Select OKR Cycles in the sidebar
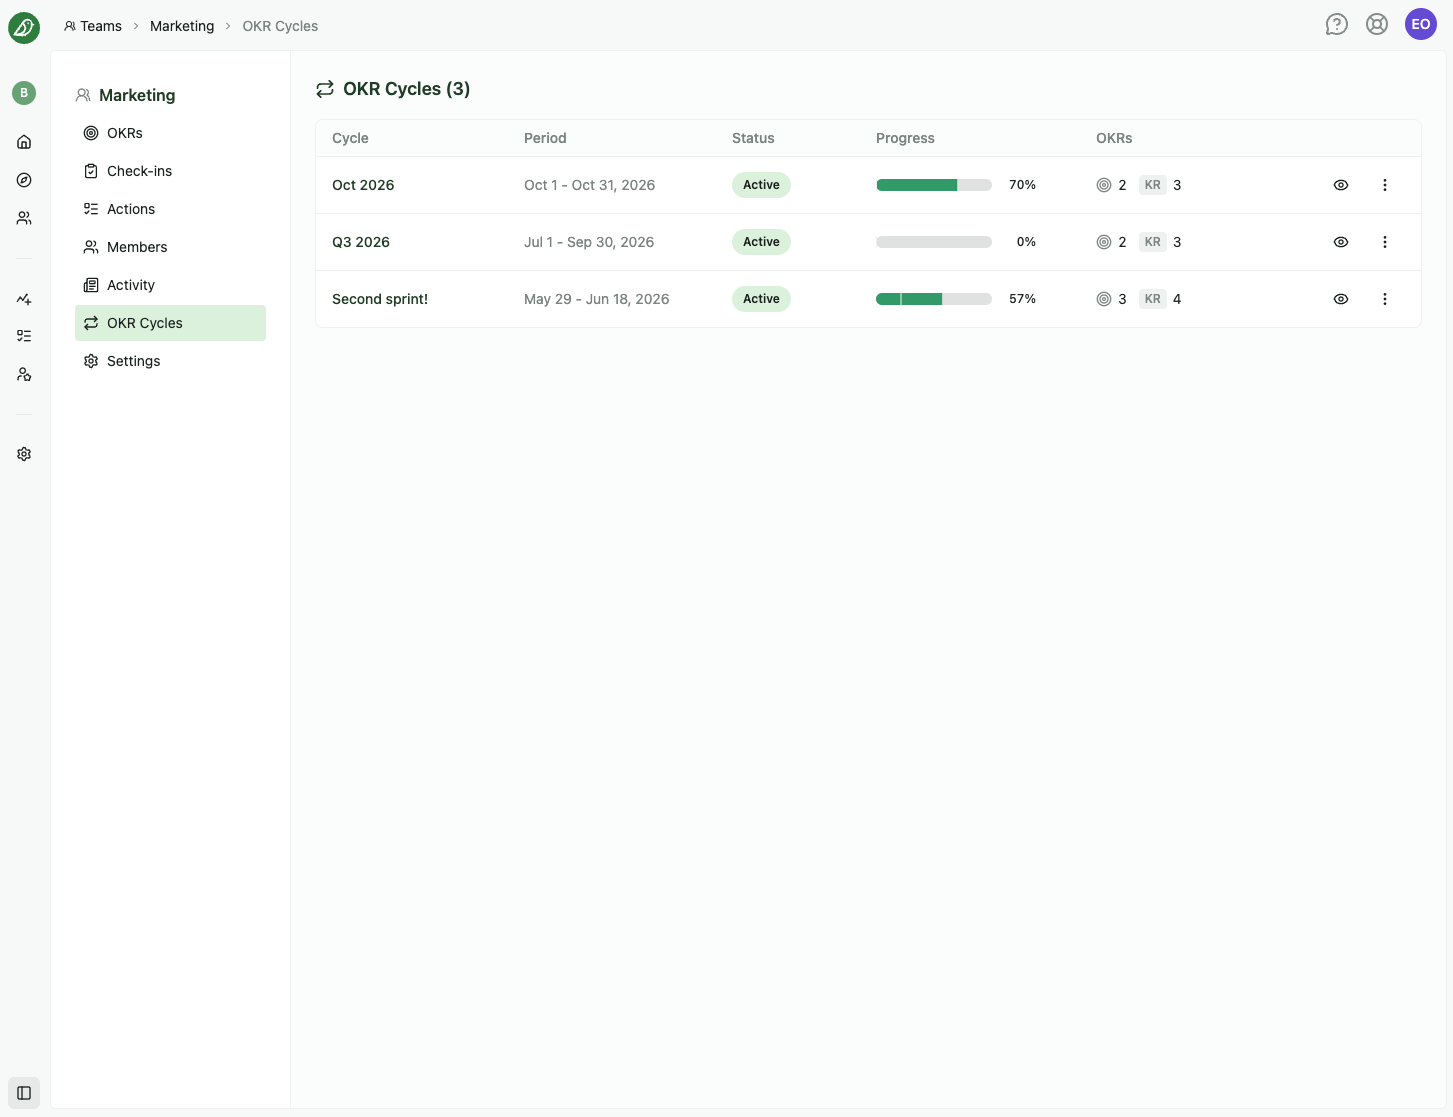The width and height of the screenshot is (1453, 1117). click(x=170, y=323)
